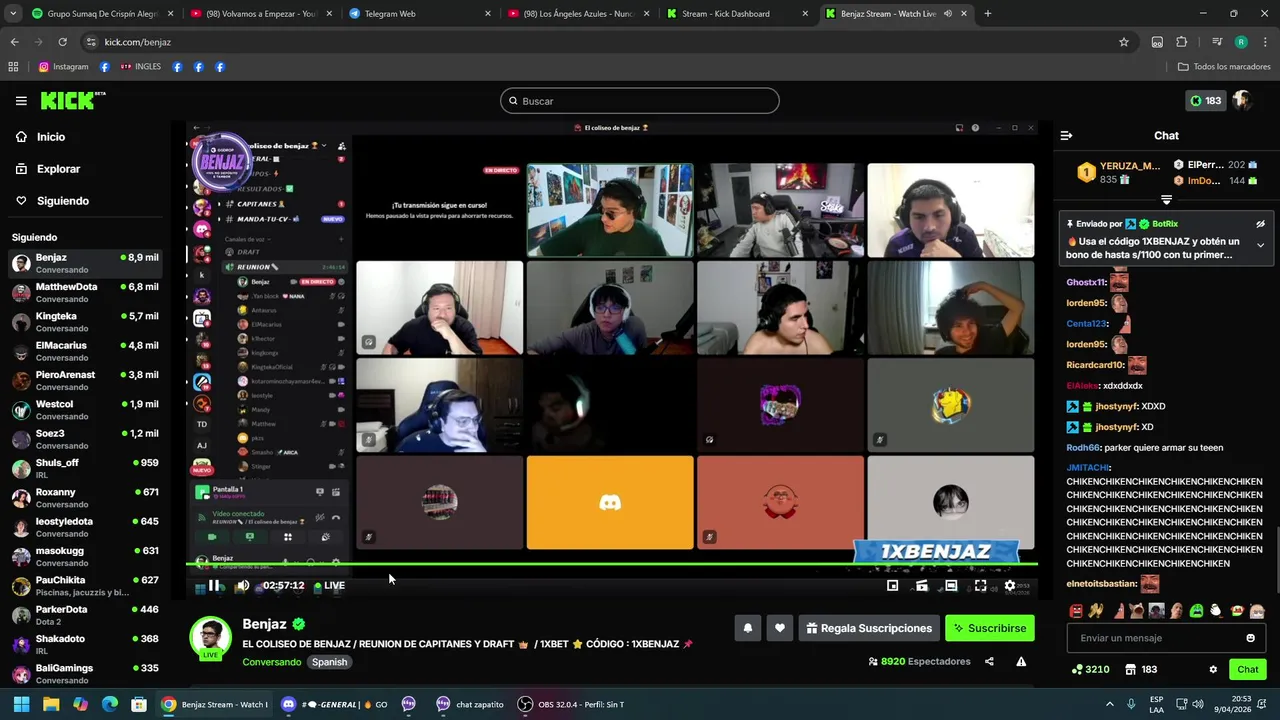Switch to Volvamos a Empezar YouTube tab
This screenshot has width=1280, height=720.
tap(261, 14)
